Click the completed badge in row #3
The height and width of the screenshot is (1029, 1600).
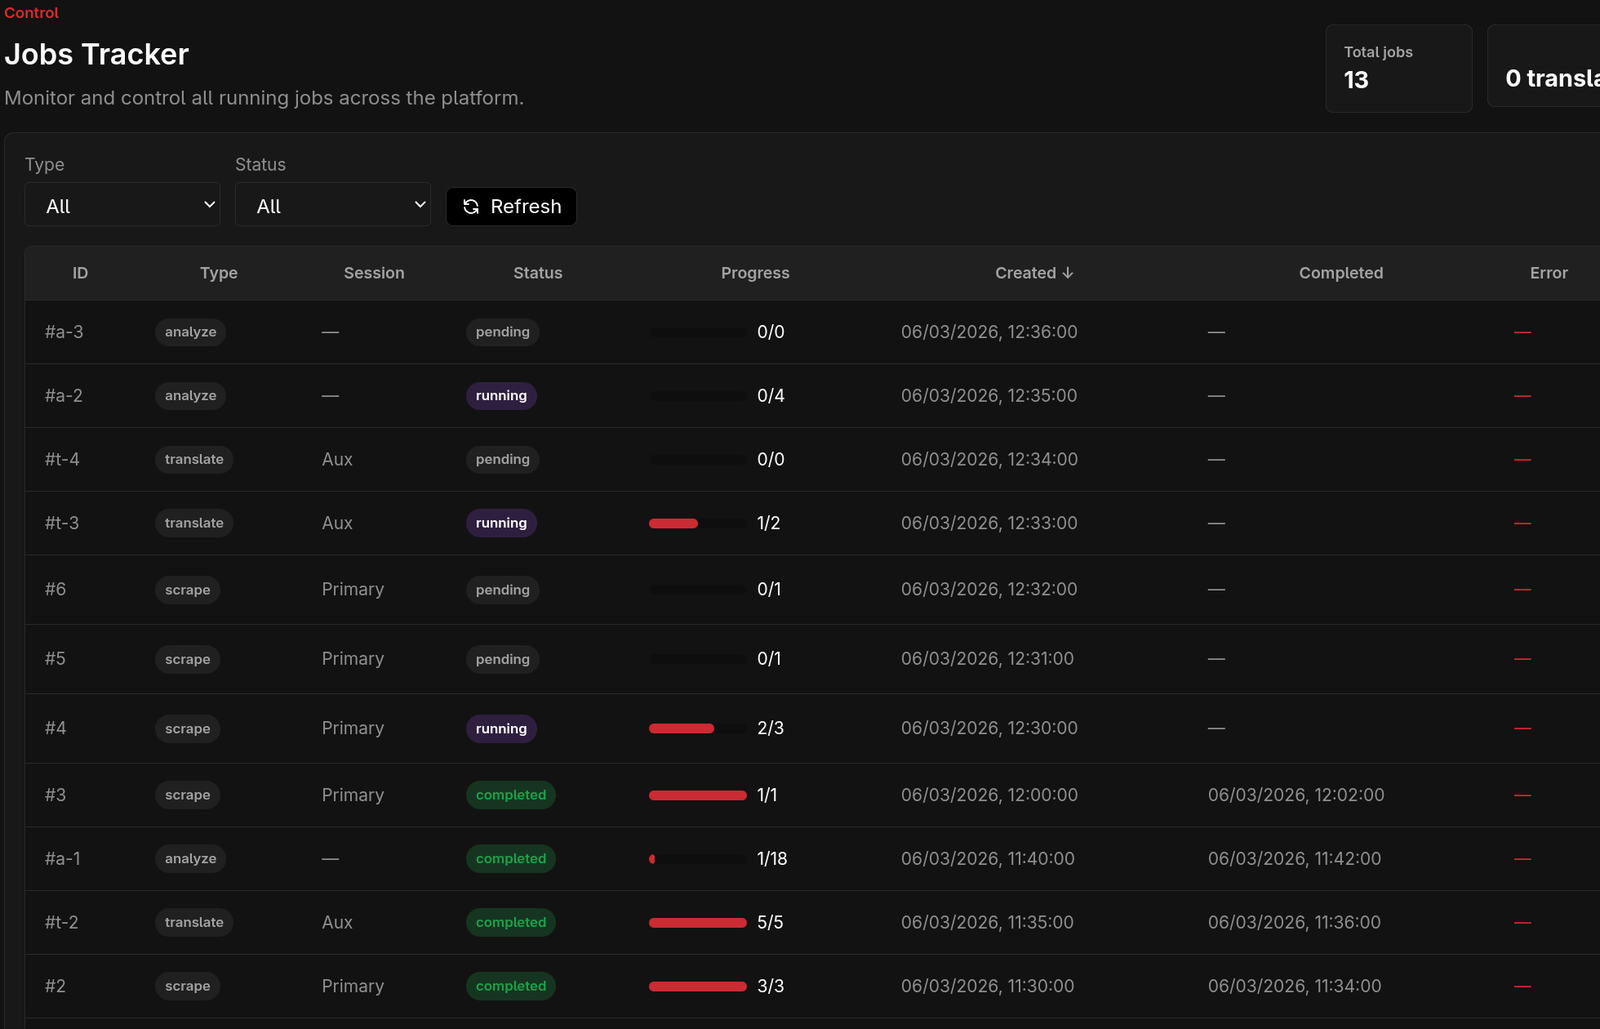coord(511,795)
